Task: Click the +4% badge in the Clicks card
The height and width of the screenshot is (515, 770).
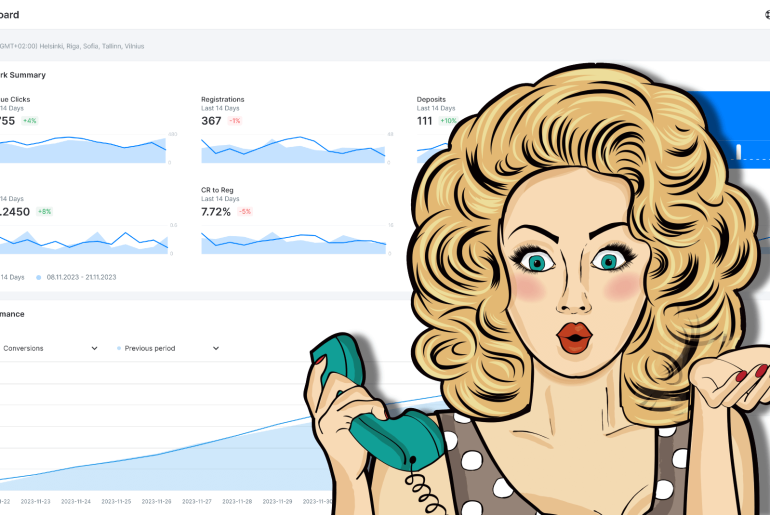Action: pos(29,121)
